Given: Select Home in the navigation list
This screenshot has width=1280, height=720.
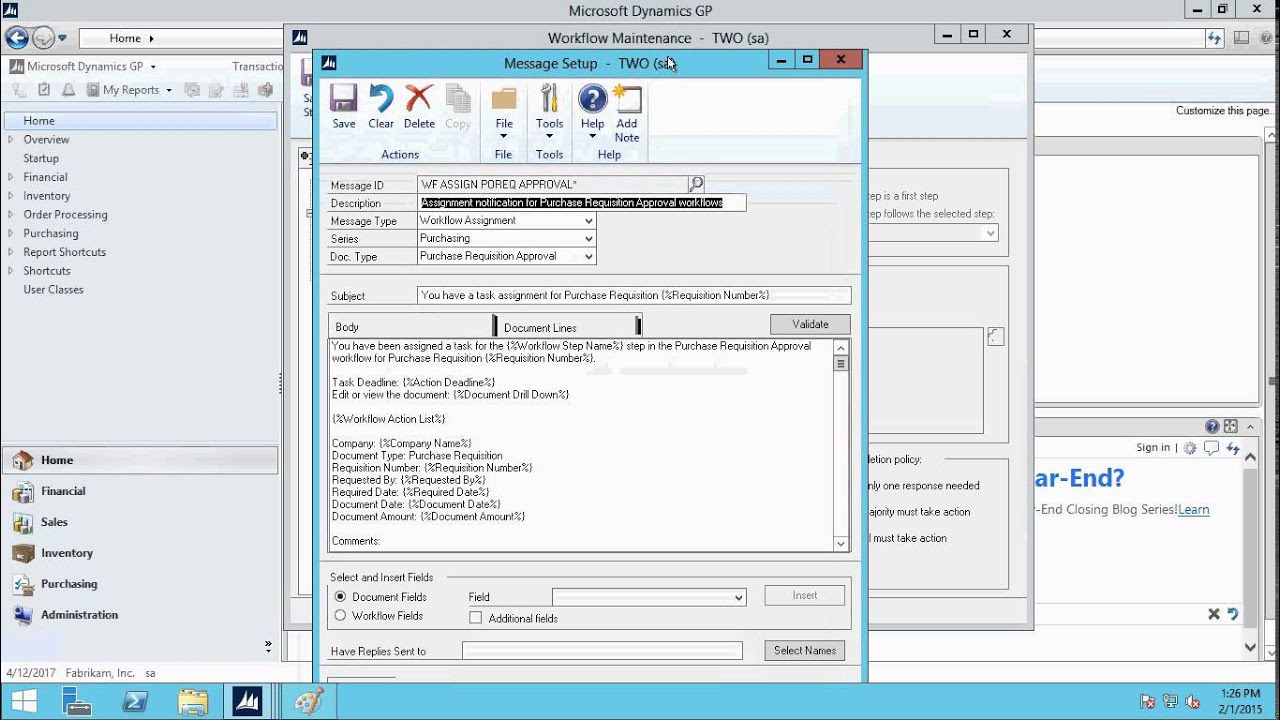Looking at the screenshot, I should [139, 121].
